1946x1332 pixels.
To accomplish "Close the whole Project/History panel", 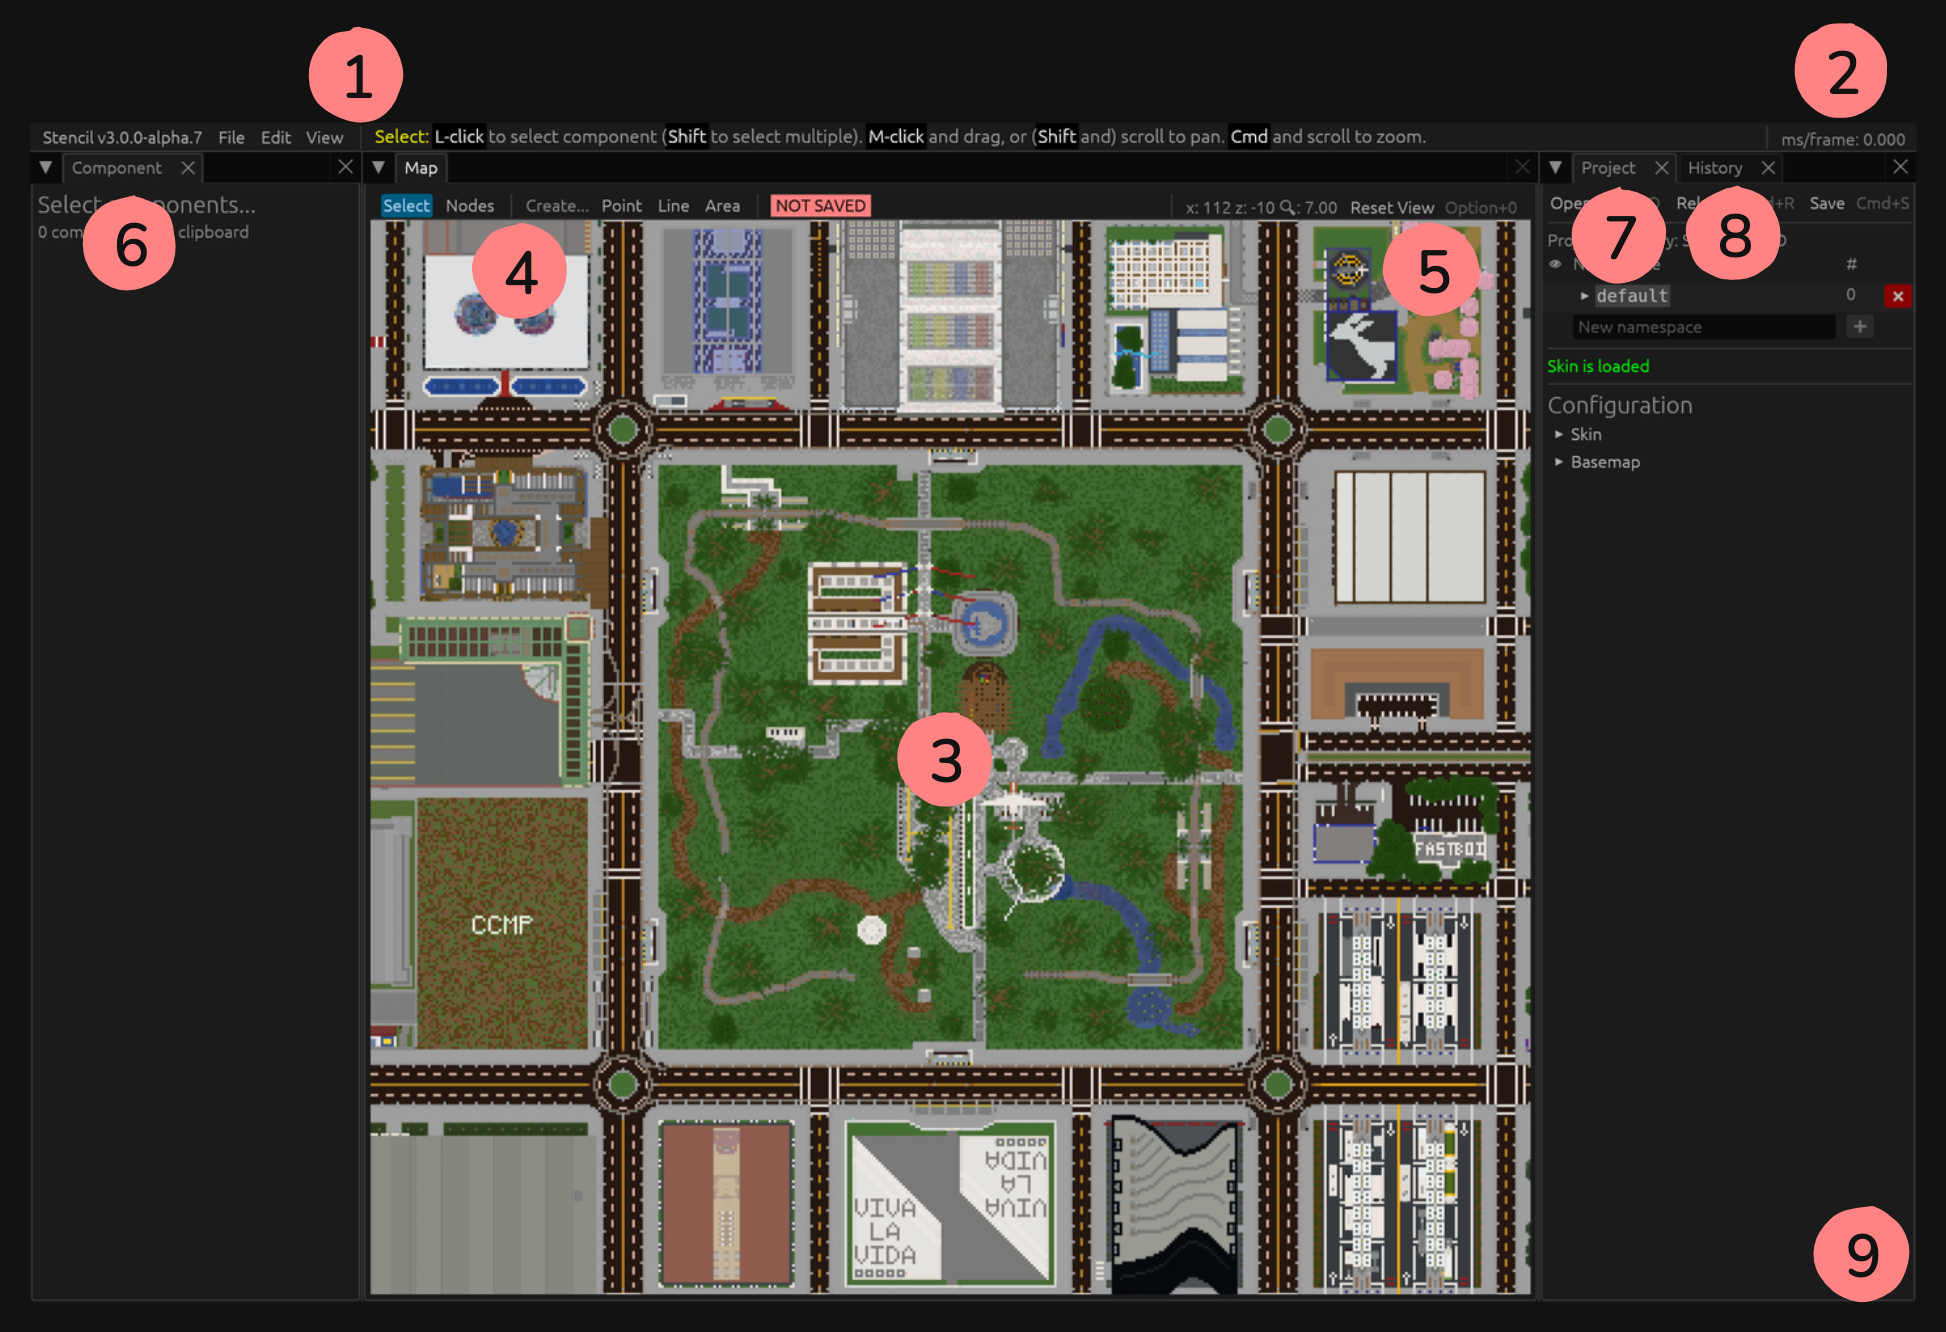I will [x=1900, y=167].
